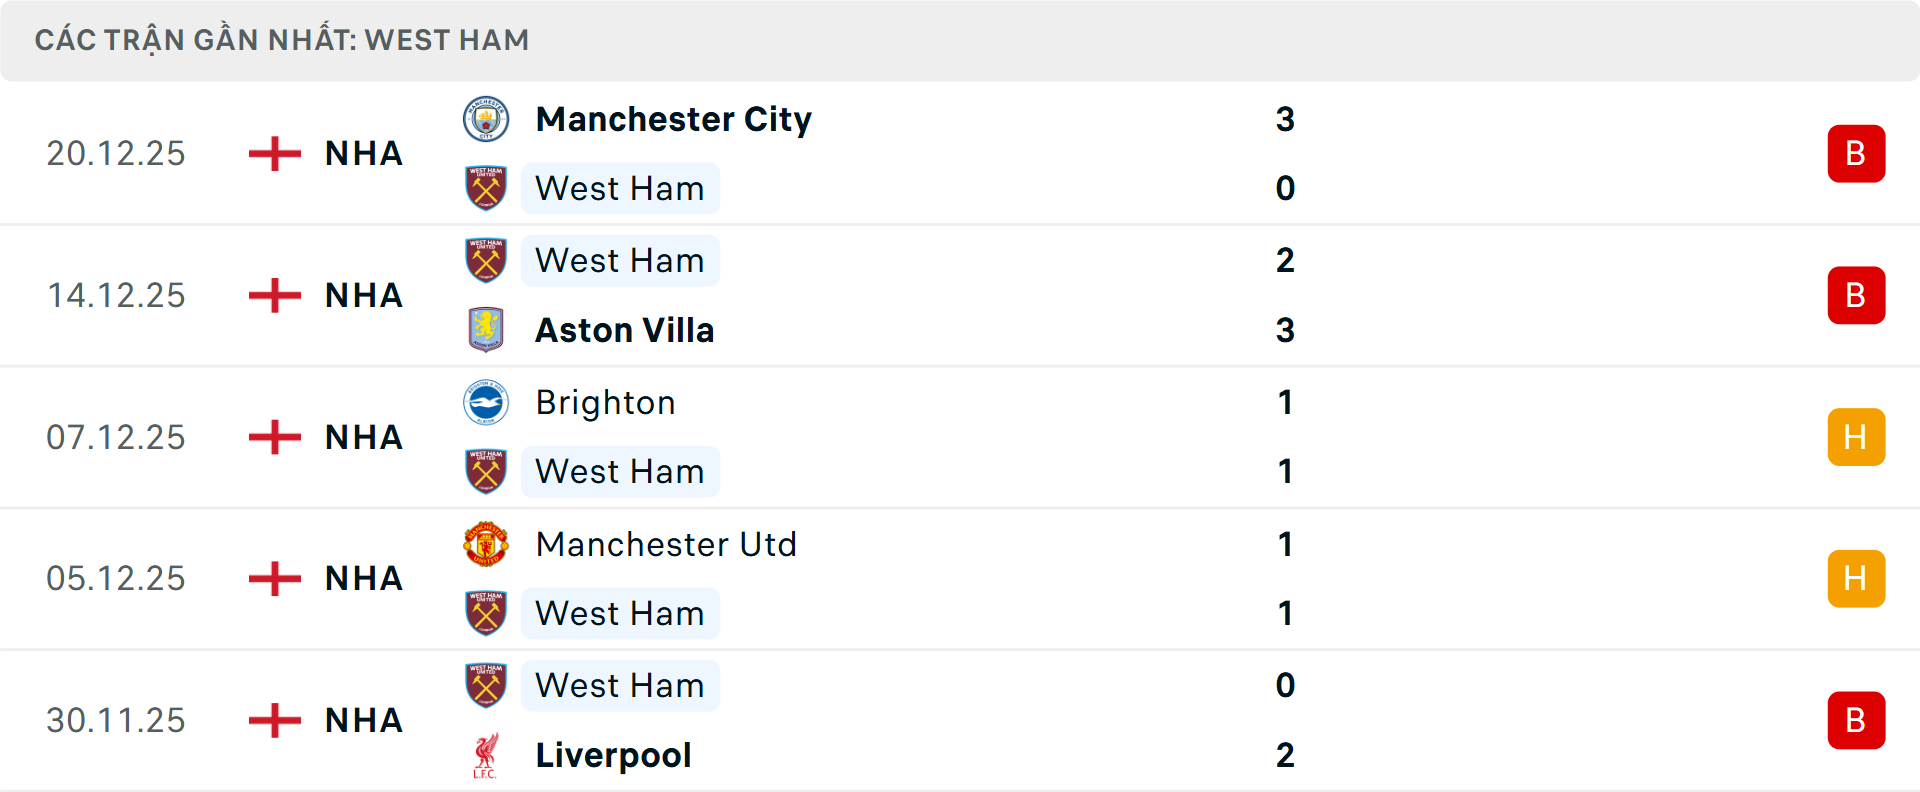
Task: Click the Manchester Utd club crest
Action: click(487, 545)
